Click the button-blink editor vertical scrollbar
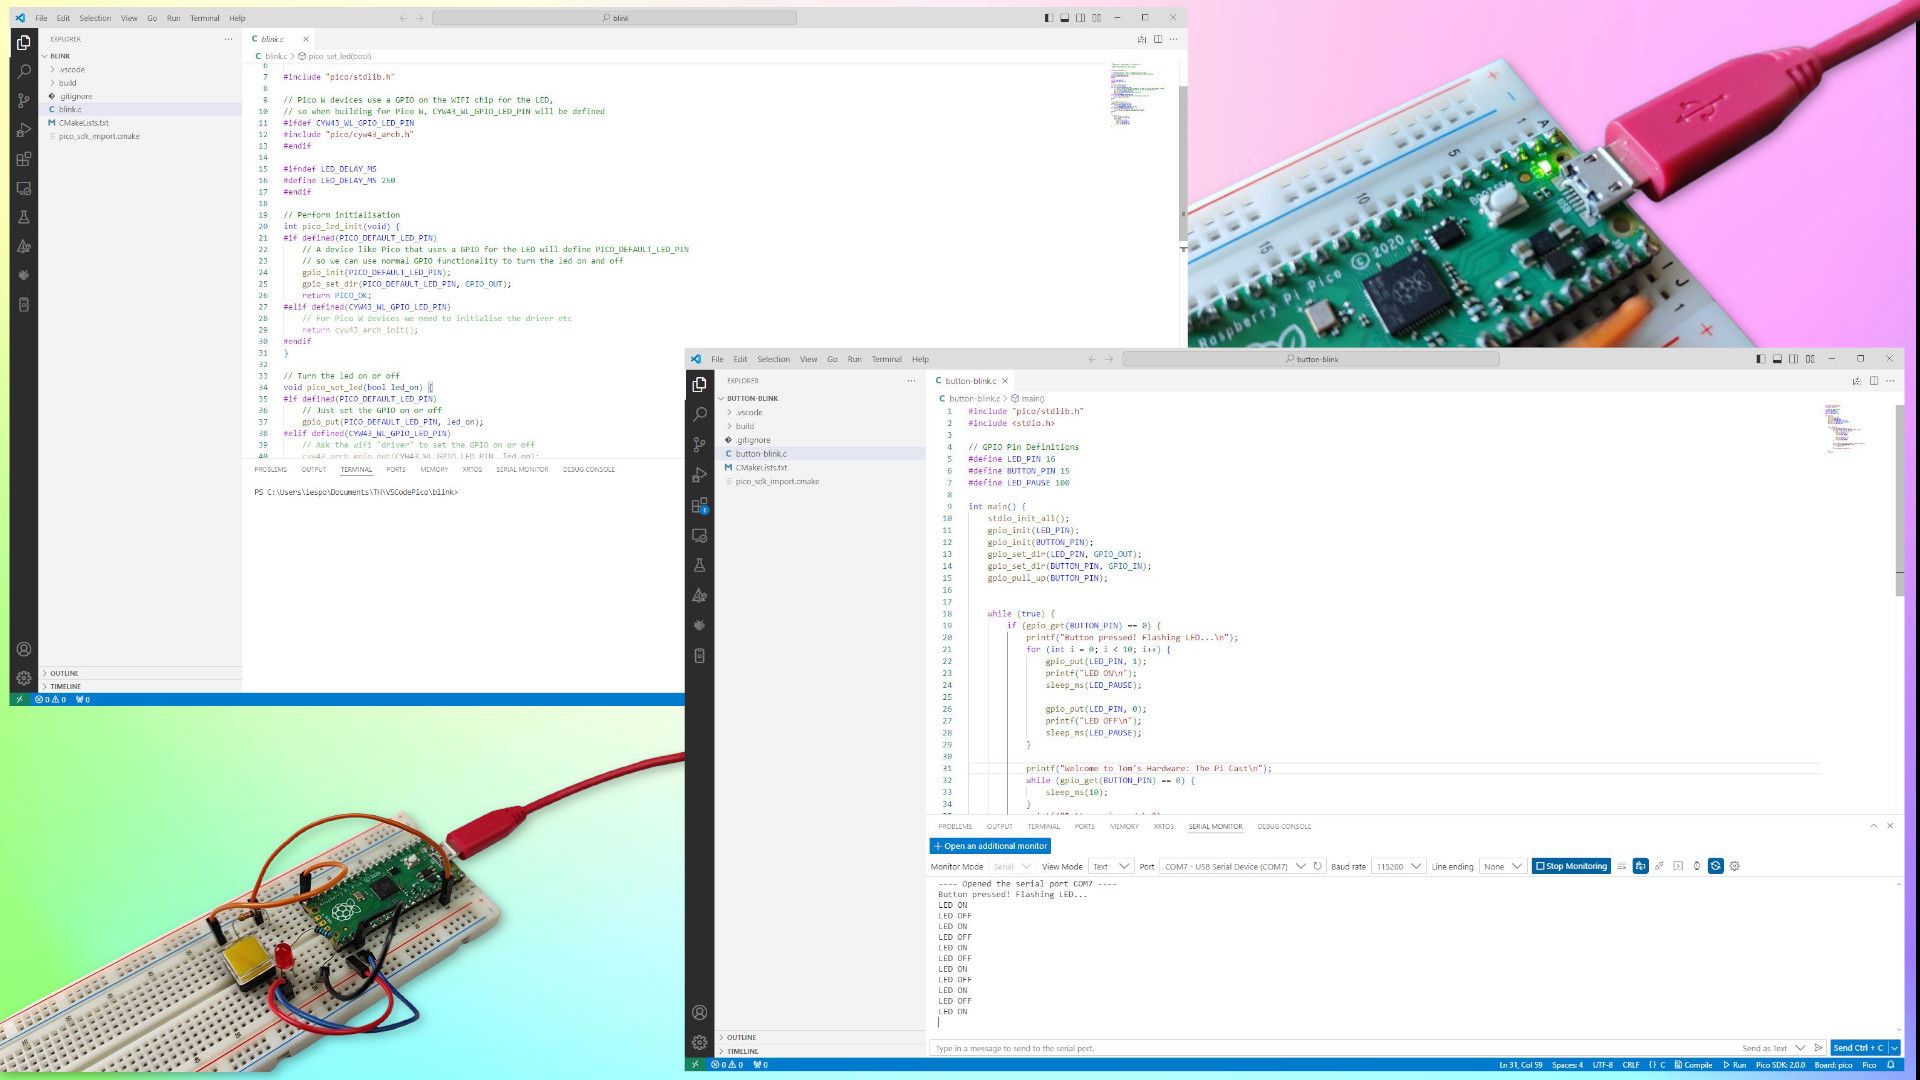 [x=1899, y=500]
